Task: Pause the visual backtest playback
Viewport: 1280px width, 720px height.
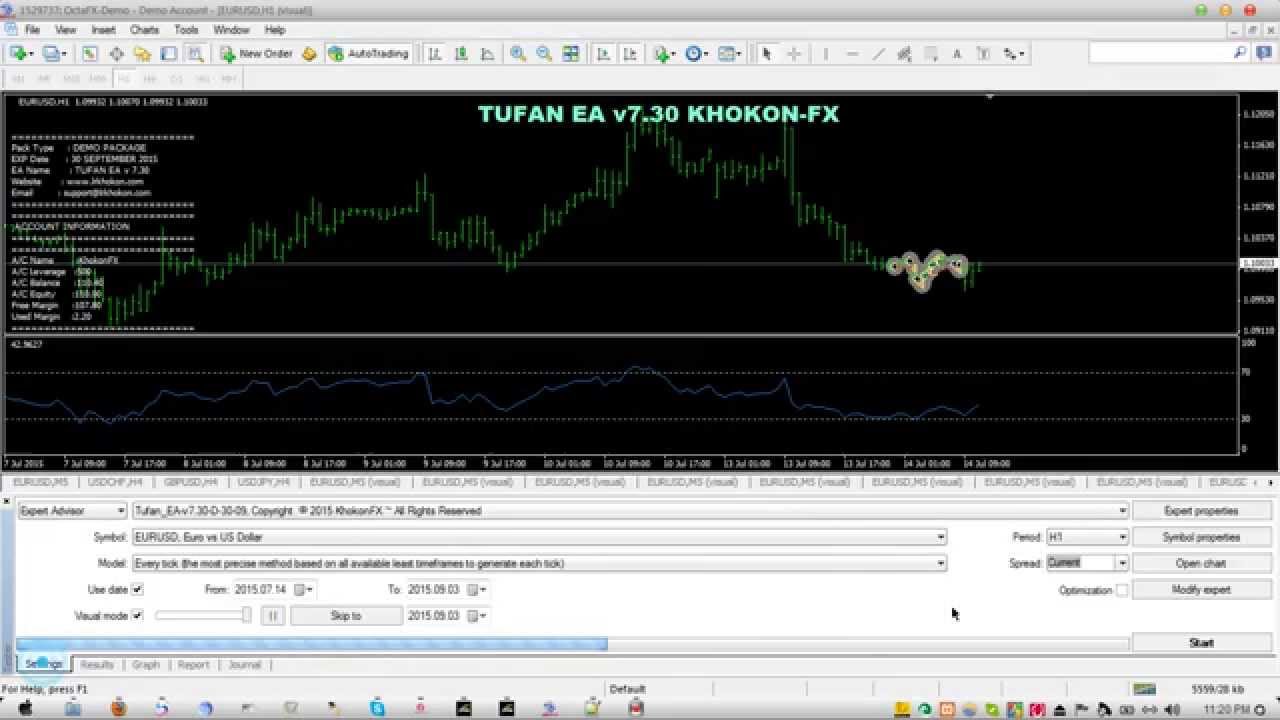Action: click(273, 615)
